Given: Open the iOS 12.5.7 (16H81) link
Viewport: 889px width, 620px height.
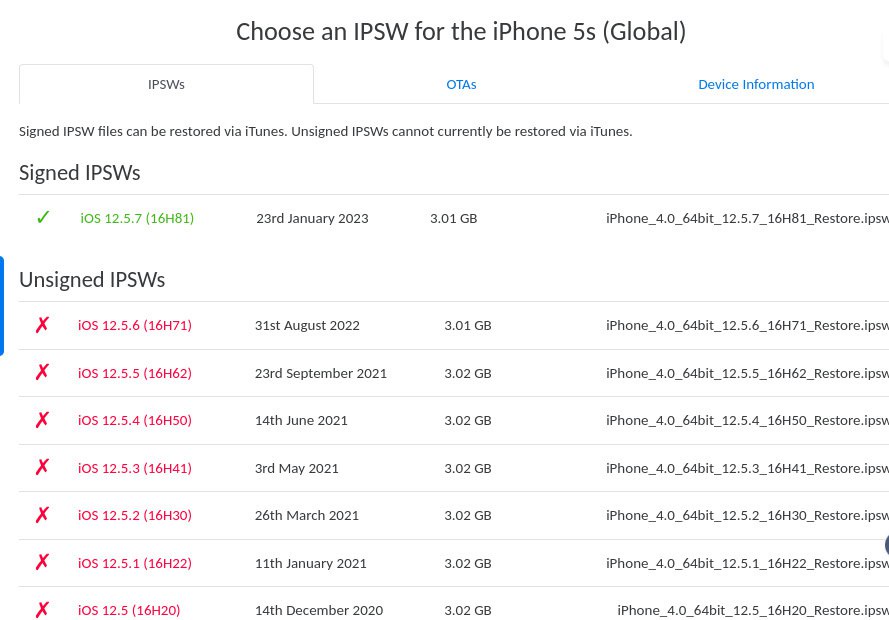Looking at the screenshot, I should point(137,218).
